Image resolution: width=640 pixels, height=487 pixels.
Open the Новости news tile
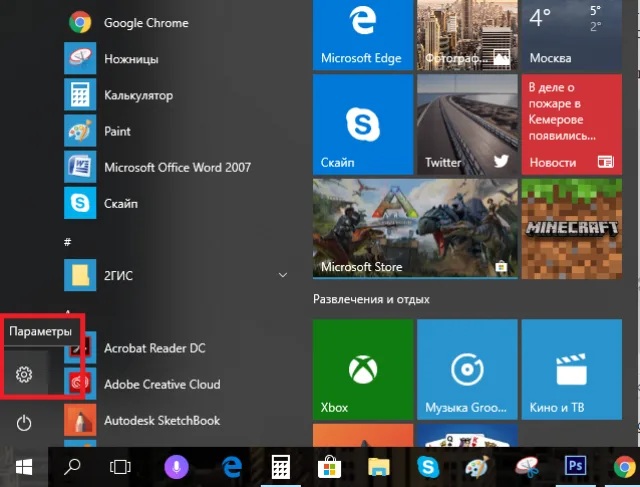[571, 124]
